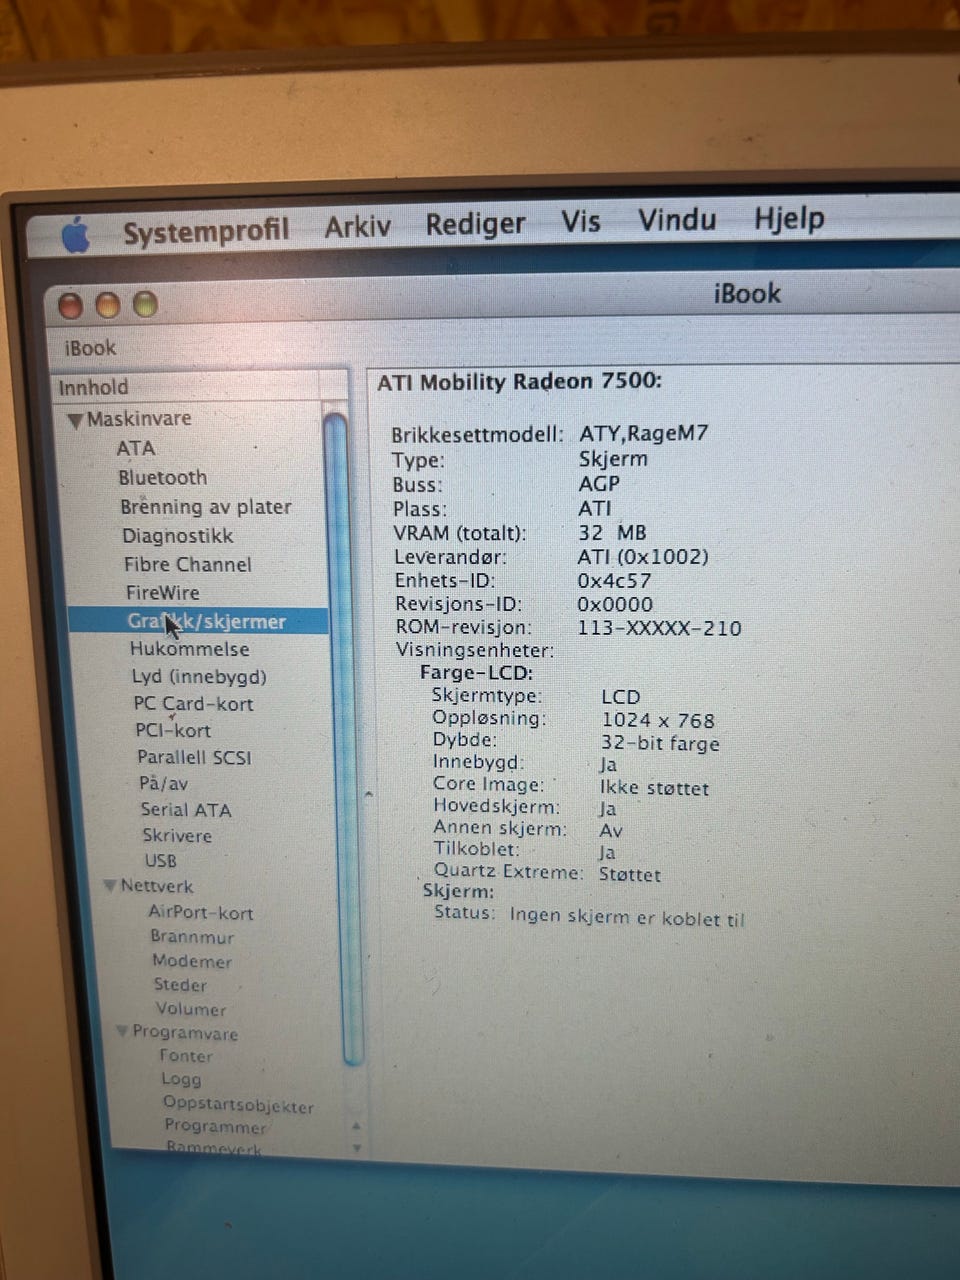Click the green zoom window button
The width and height of the screenshot is (960, 1280).
[x=145, y=304]
